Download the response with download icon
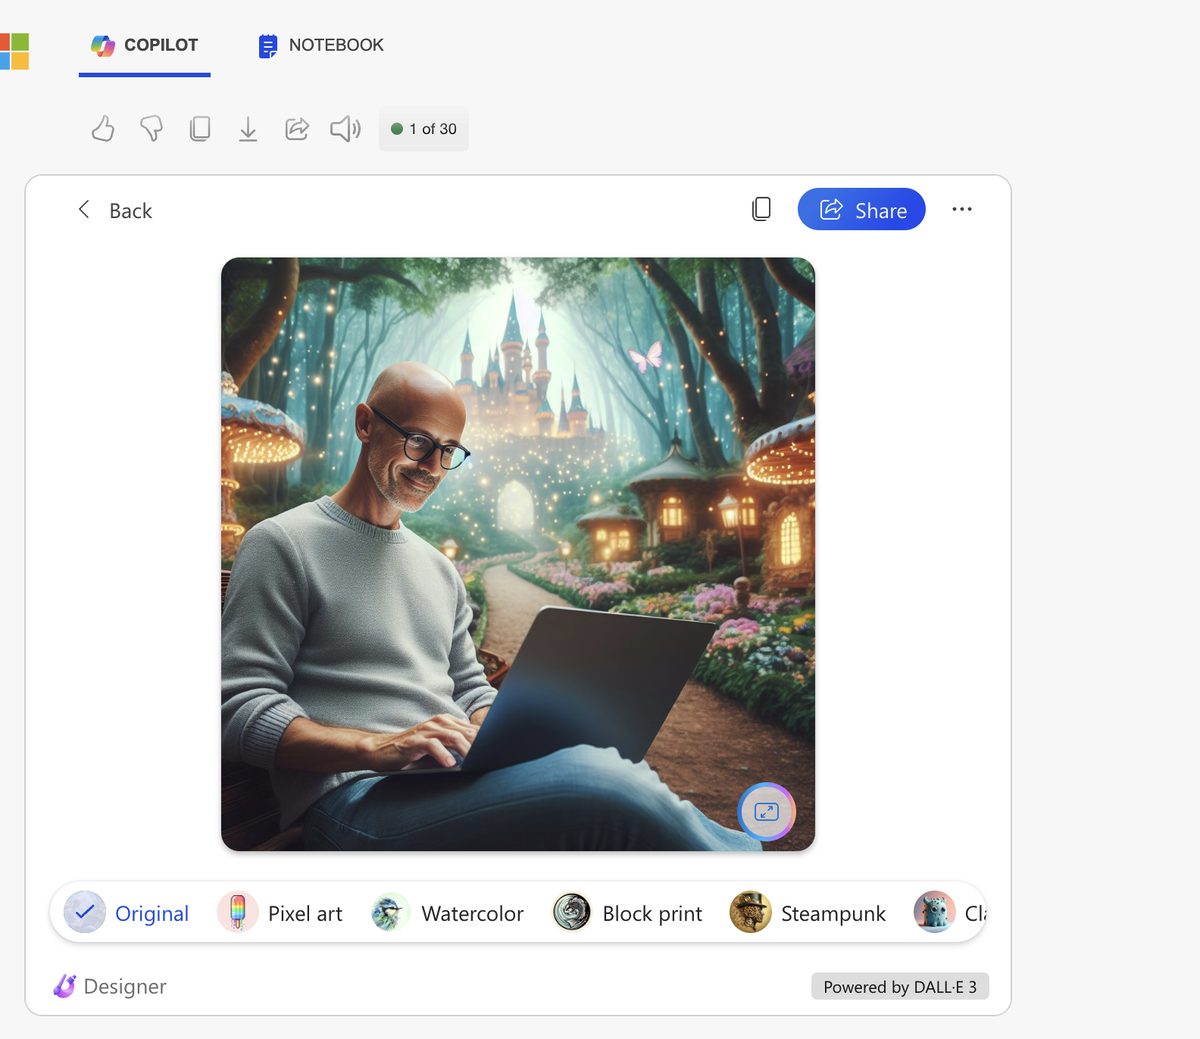1200x1039 pixels. tap(248, 129)
